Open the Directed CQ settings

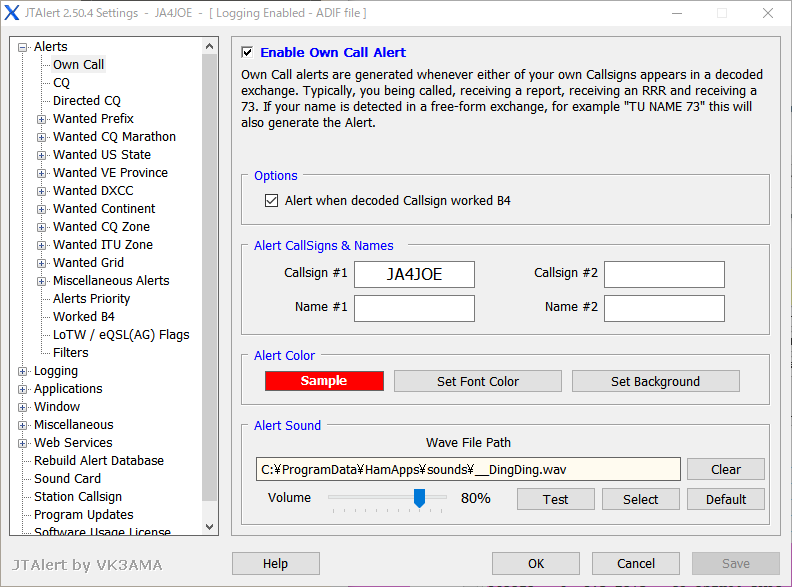click(87, 101)
